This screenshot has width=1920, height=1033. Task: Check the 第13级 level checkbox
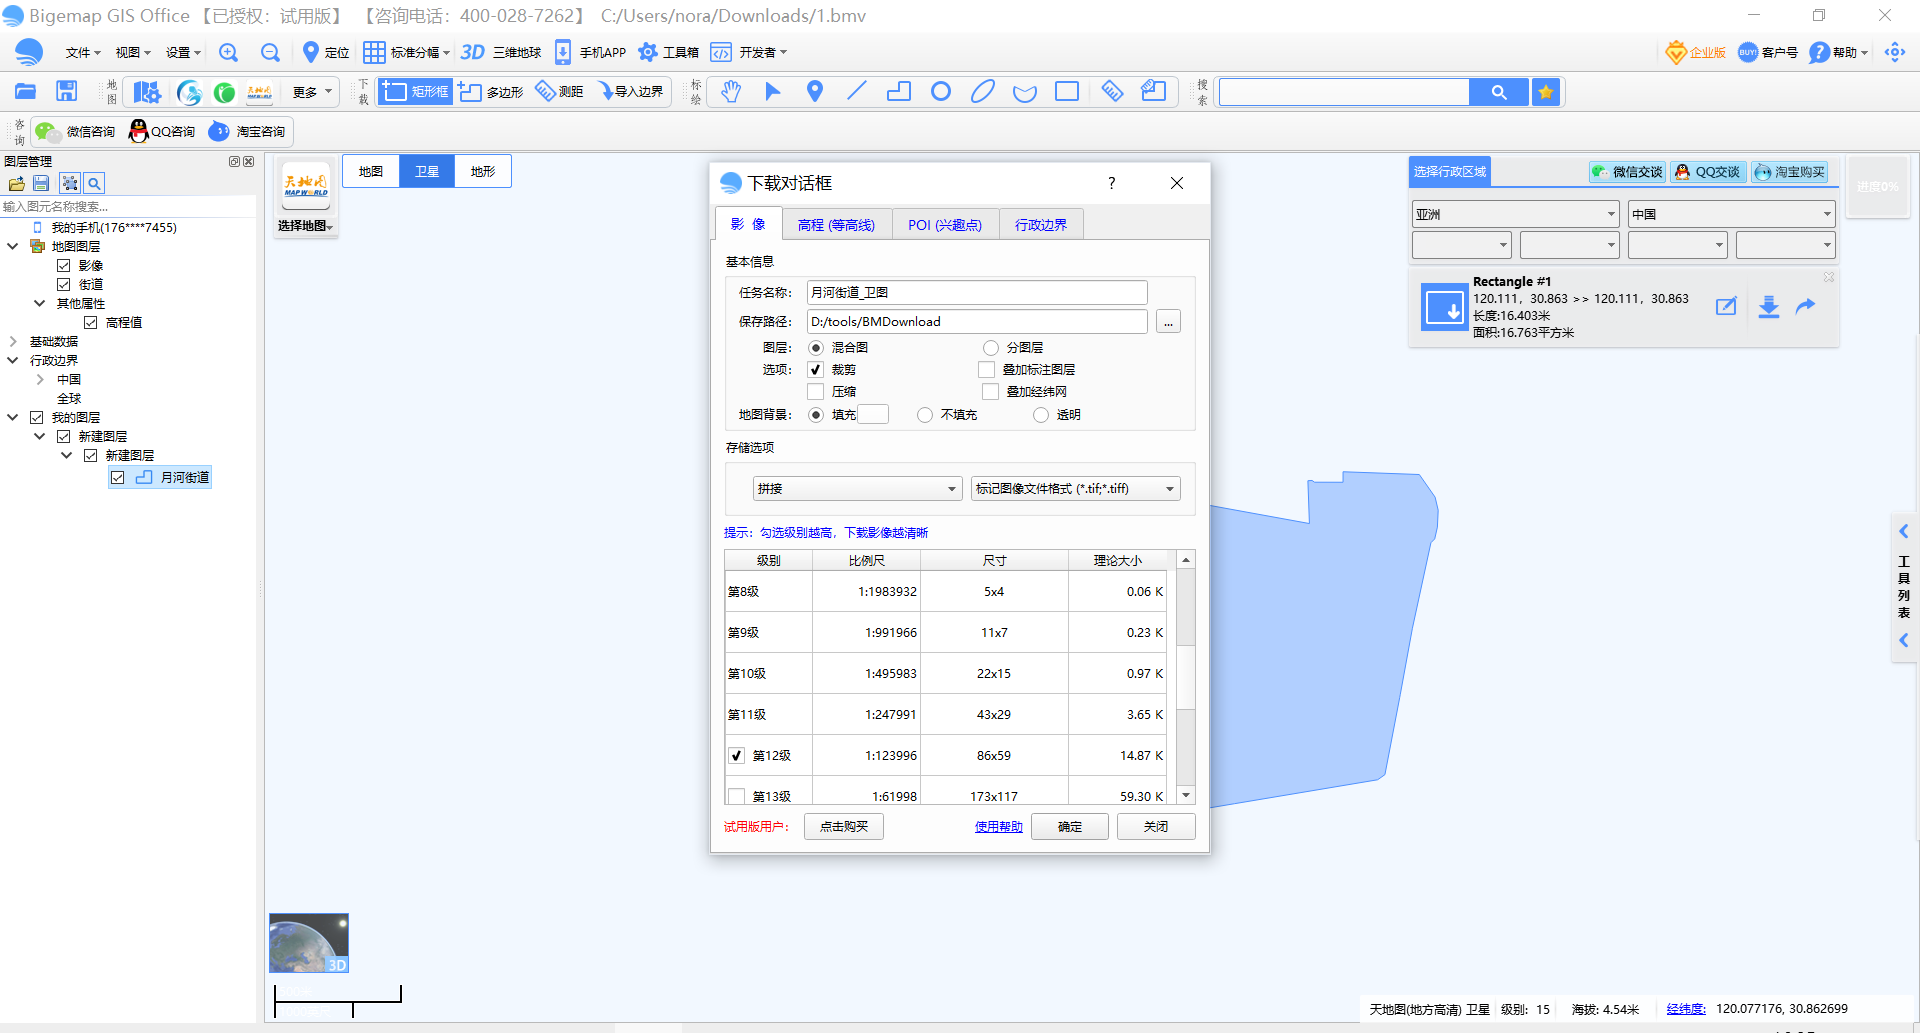click(x=737, y=796)
